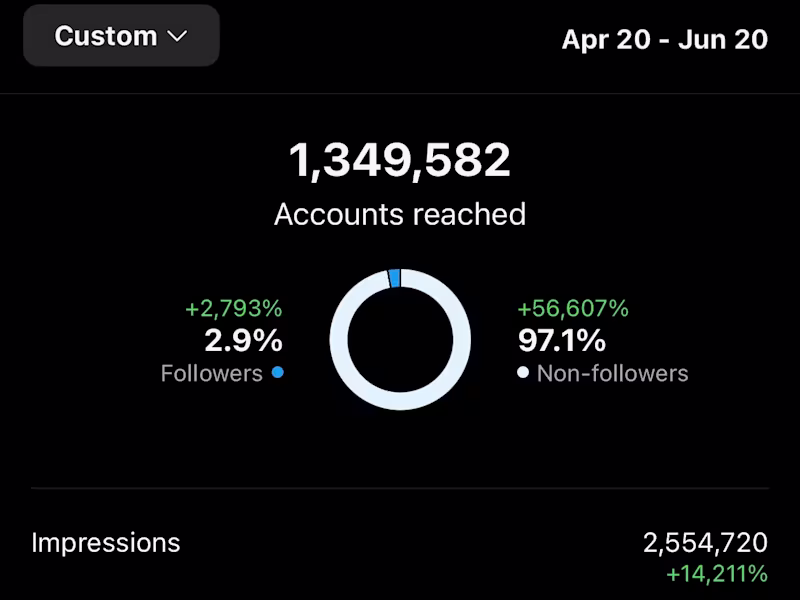Select the 1,349,582 accounts reached total
The image size is (800, 600).
coord(400,160)
